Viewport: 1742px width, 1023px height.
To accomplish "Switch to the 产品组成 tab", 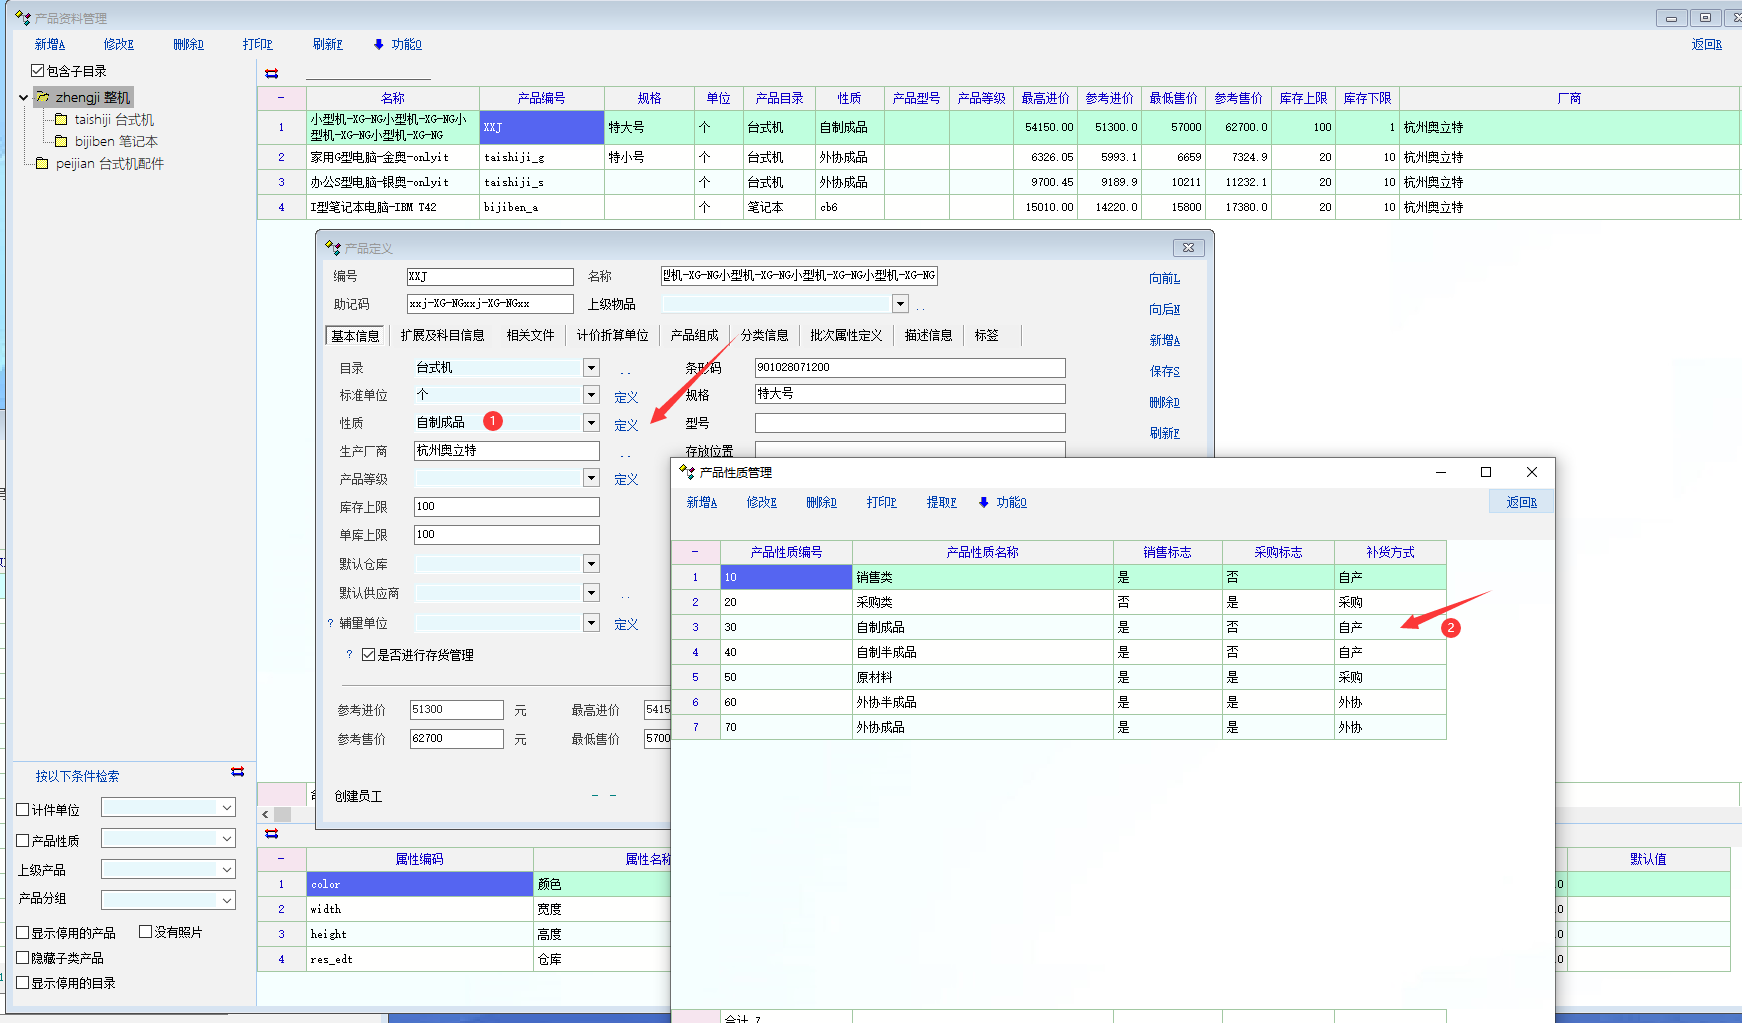I will pyautogui.click(x=694, y=336).
